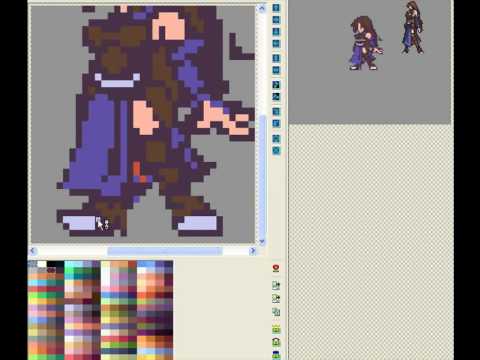Click the topmost blue icon in the vertical toolbar
This screenshot has width=480, height=360.
[276, 8]
